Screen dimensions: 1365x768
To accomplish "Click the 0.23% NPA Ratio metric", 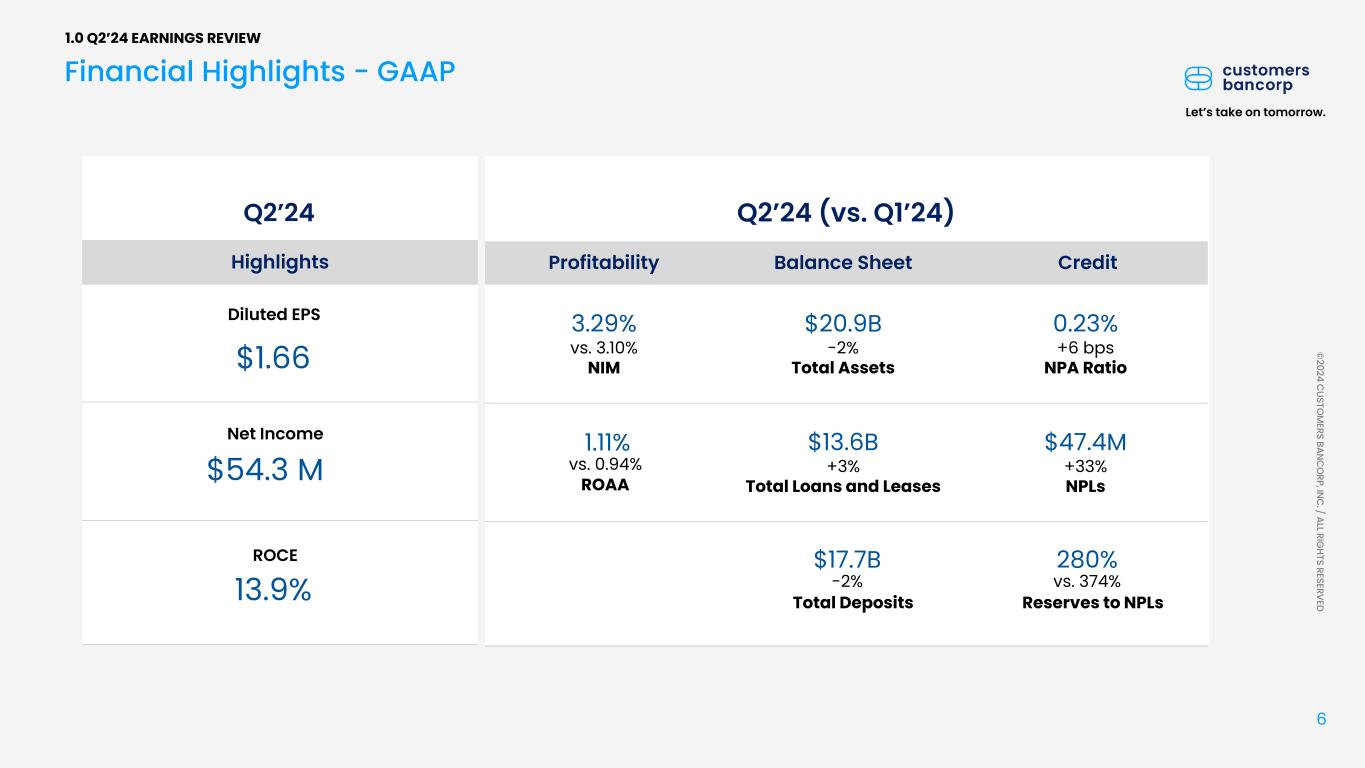I will [1085, 324].
